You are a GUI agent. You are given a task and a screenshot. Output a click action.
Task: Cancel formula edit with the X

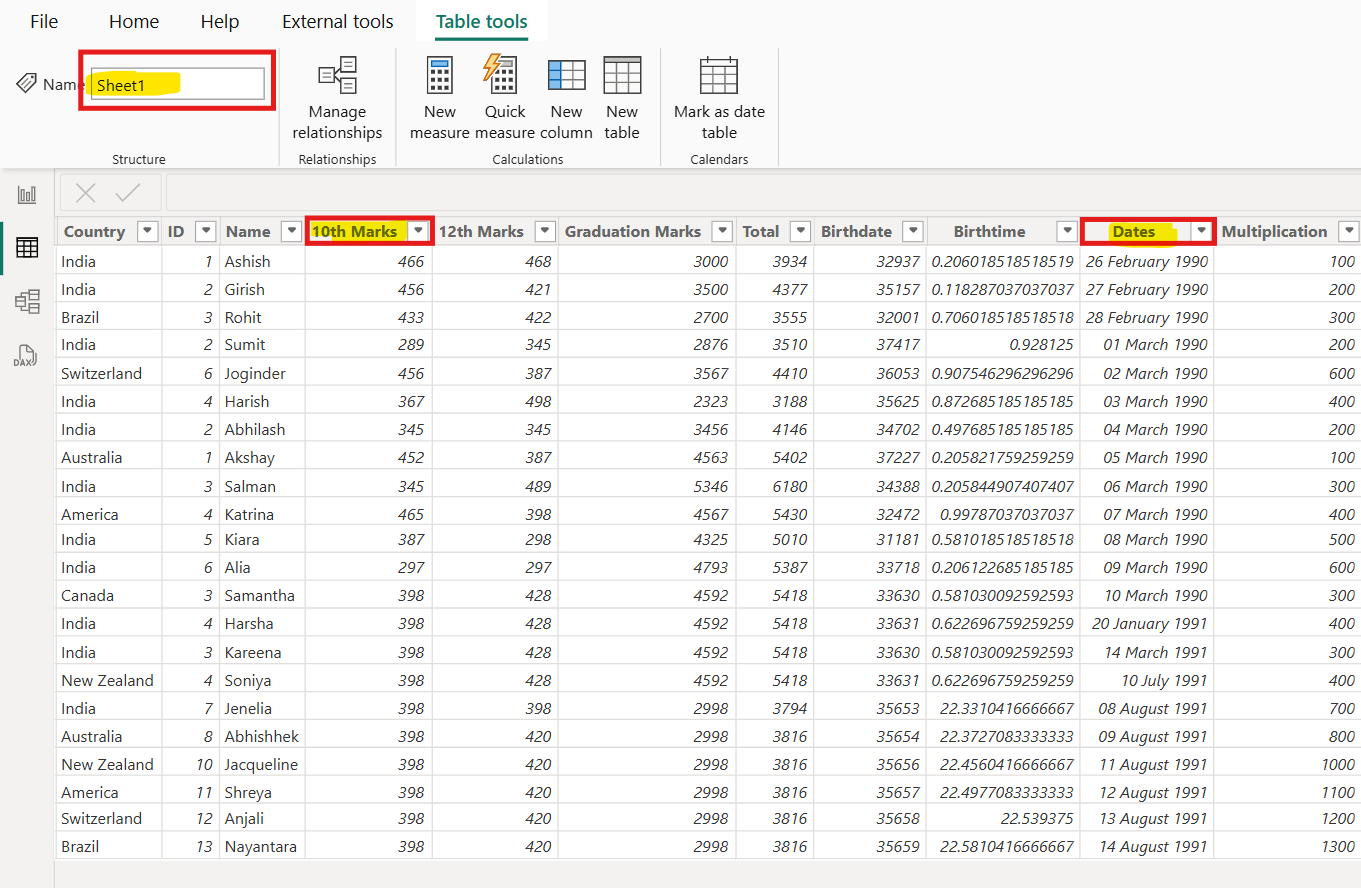click(85, 193)
